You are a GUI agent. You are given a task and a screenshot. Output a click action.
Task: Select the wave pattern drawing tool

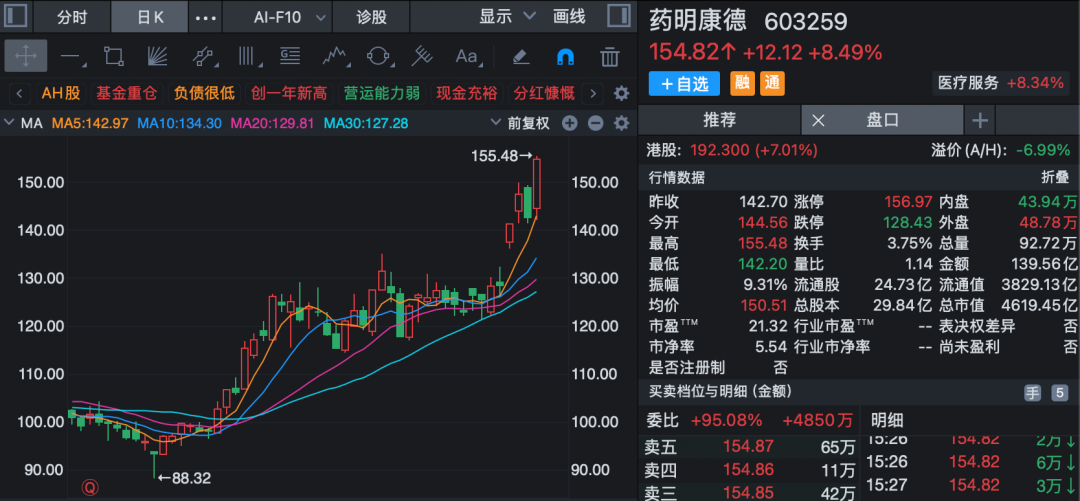pos(335,56)
